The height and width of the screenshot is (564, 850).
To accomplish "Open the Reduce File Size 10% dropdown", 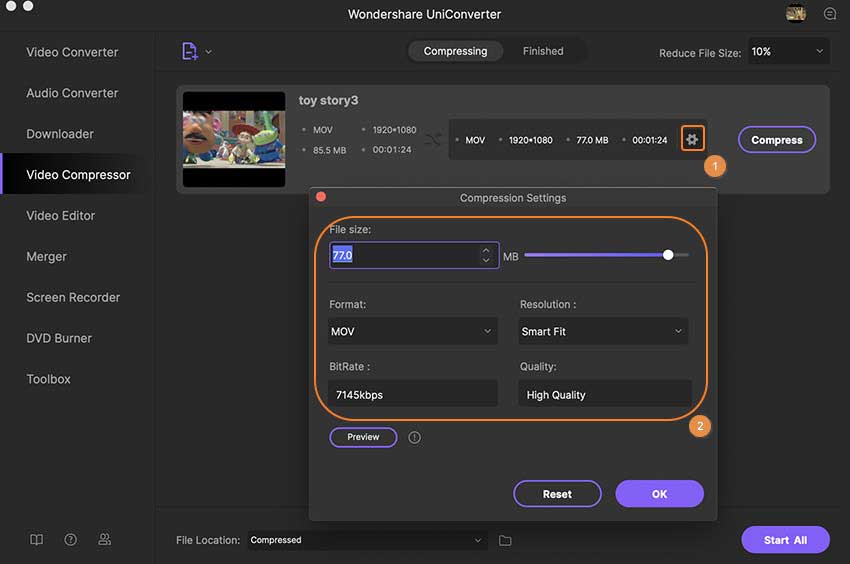I will (x=789, y=52).
